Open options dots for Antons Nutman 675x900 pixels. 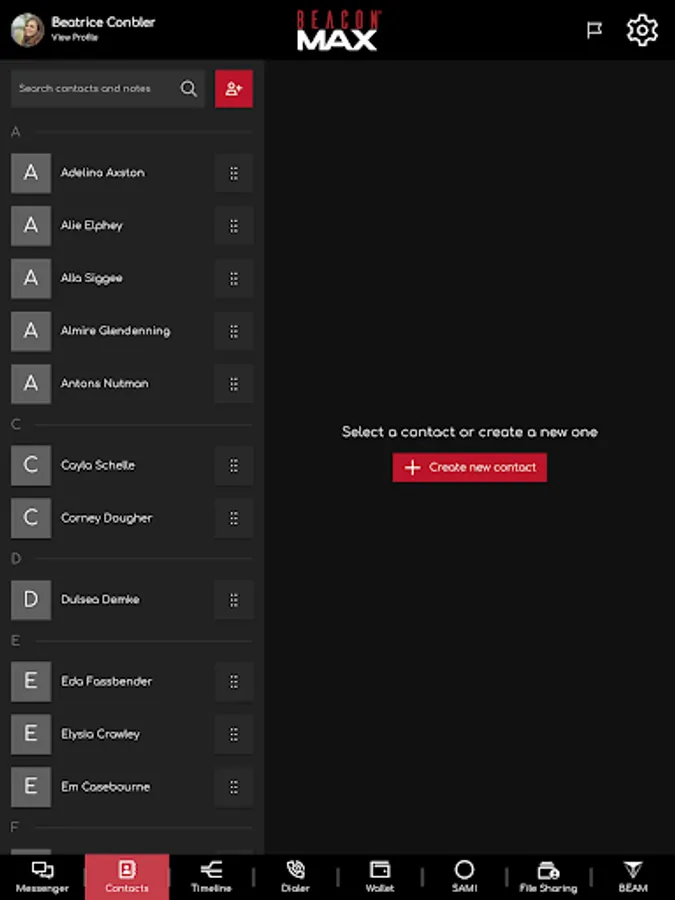234,384
